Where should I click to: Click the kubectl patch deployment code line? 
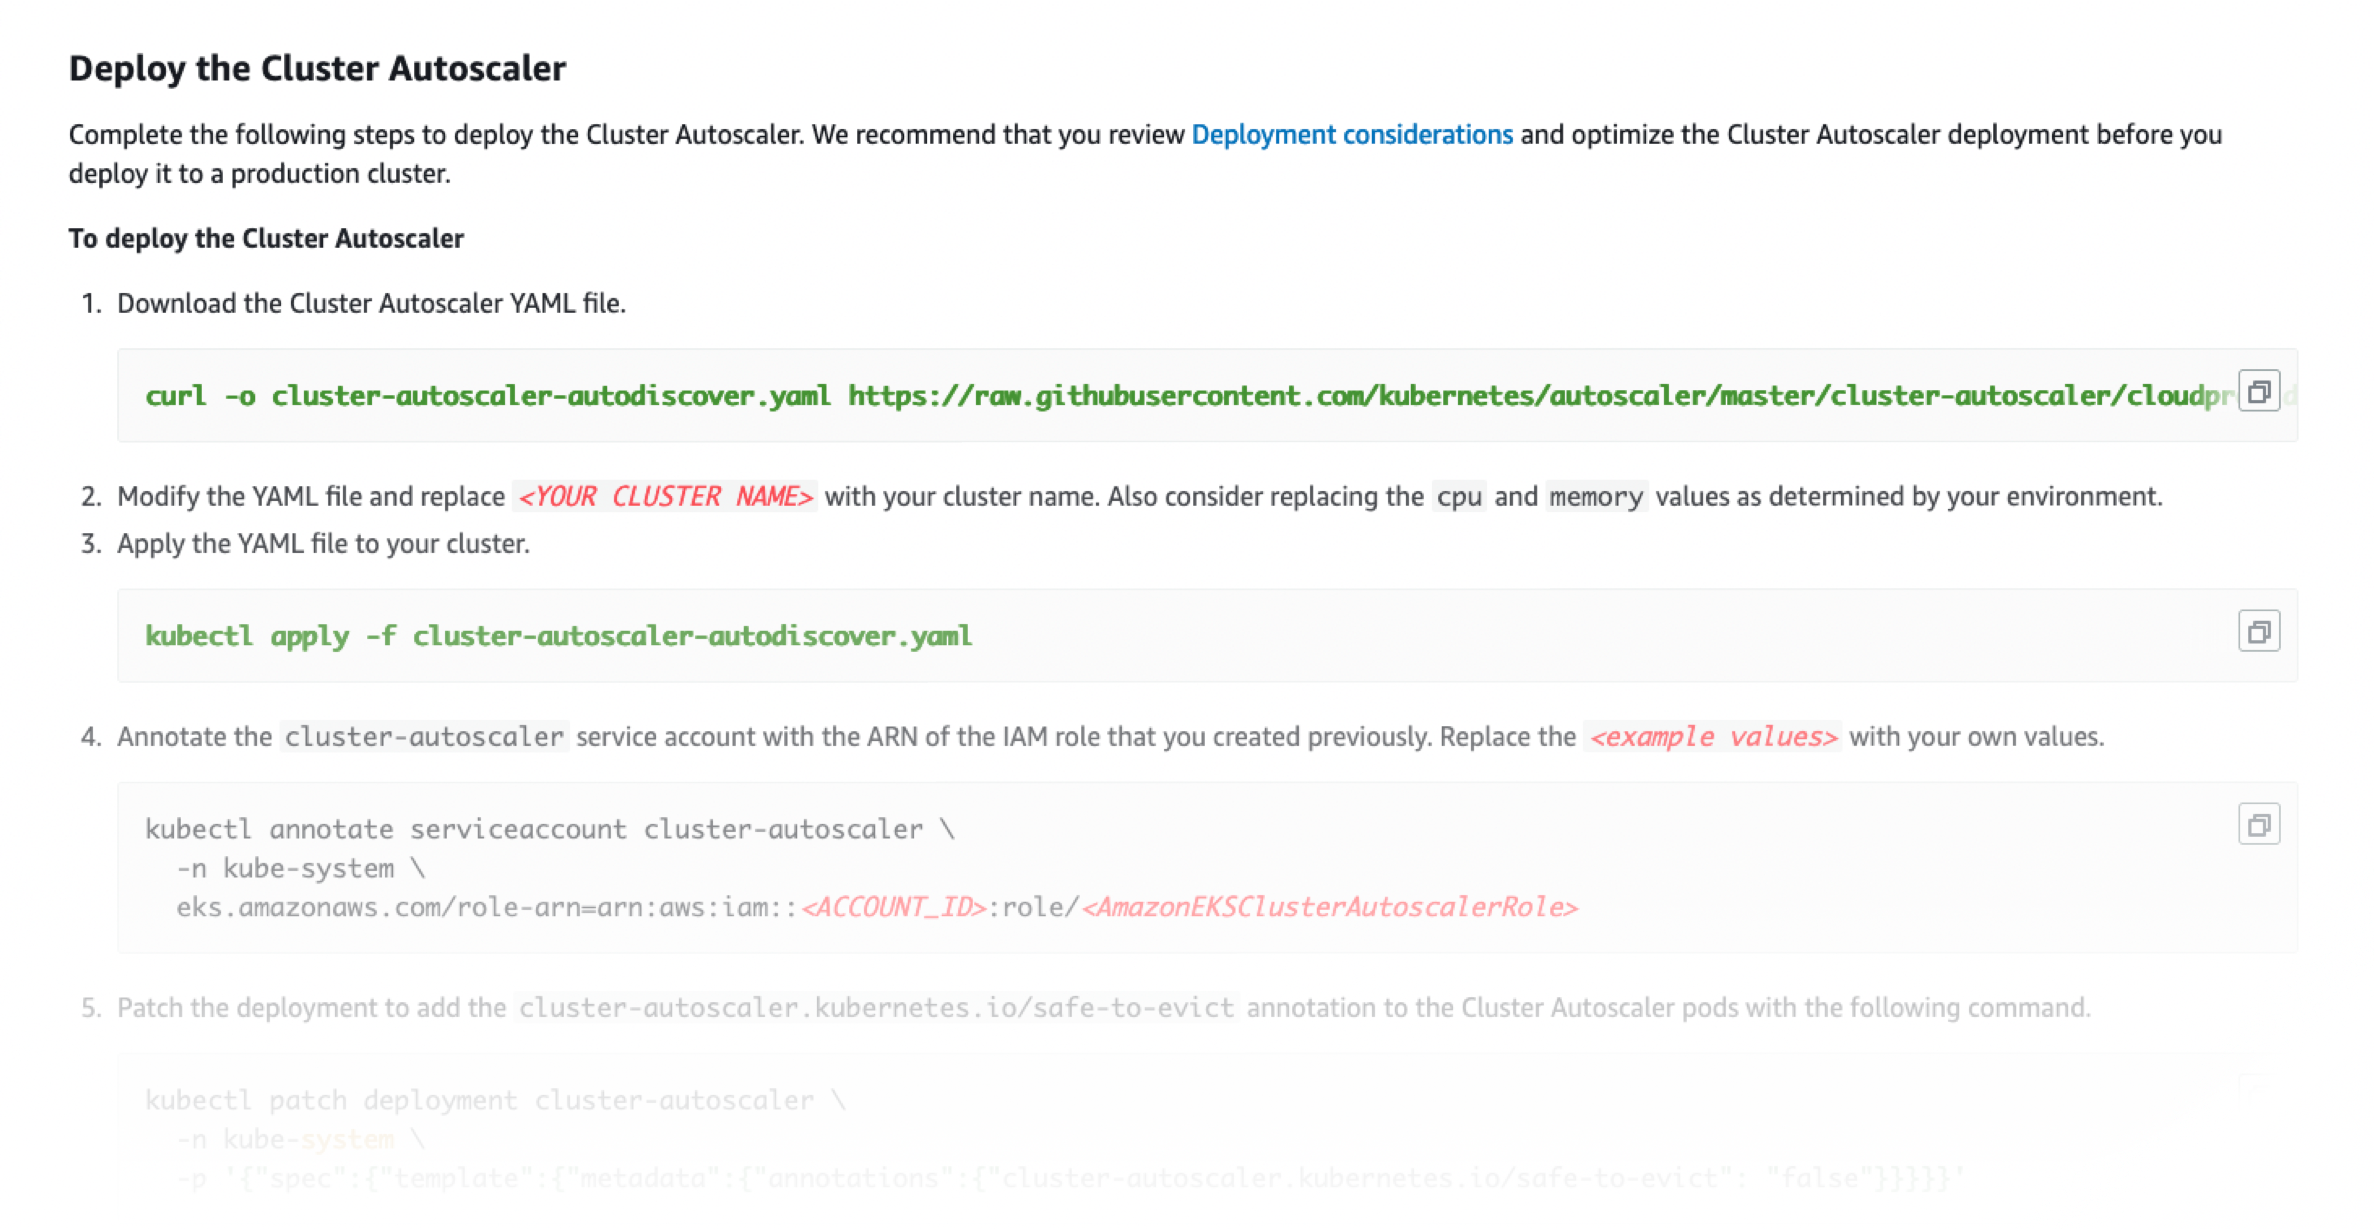tap(495, 1101)
